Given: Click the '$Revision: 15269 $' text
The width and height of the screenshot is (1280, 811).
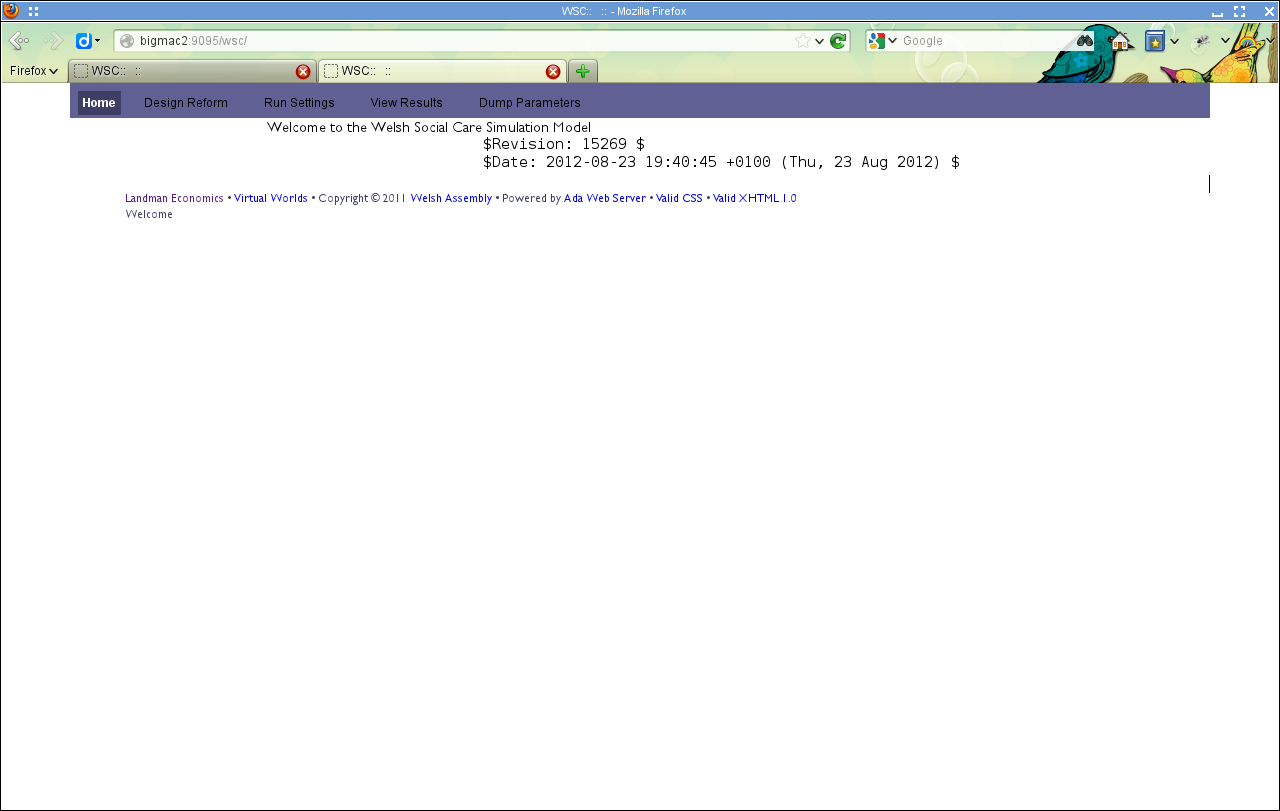Looking at the screenshot, I should pos(564,144).
